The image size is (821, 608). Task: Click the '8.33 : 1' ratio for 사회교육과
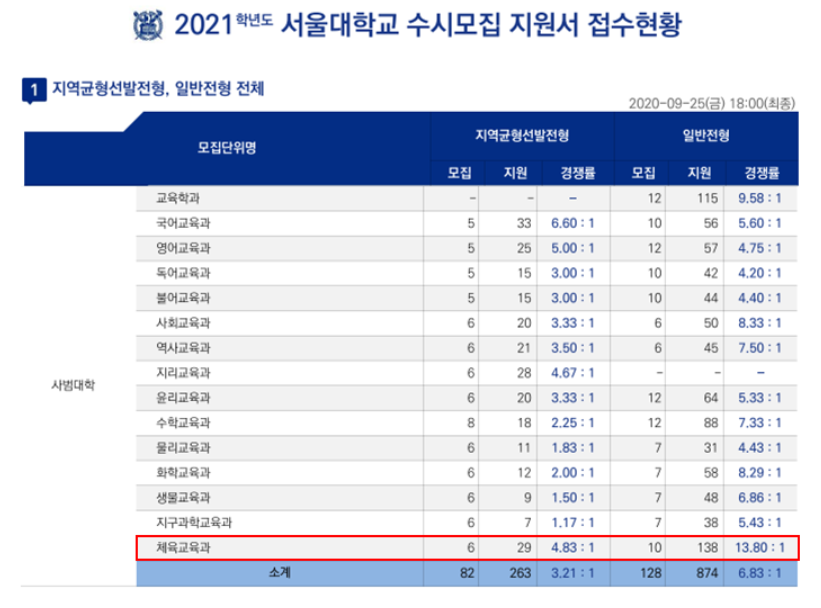point(760,323)
